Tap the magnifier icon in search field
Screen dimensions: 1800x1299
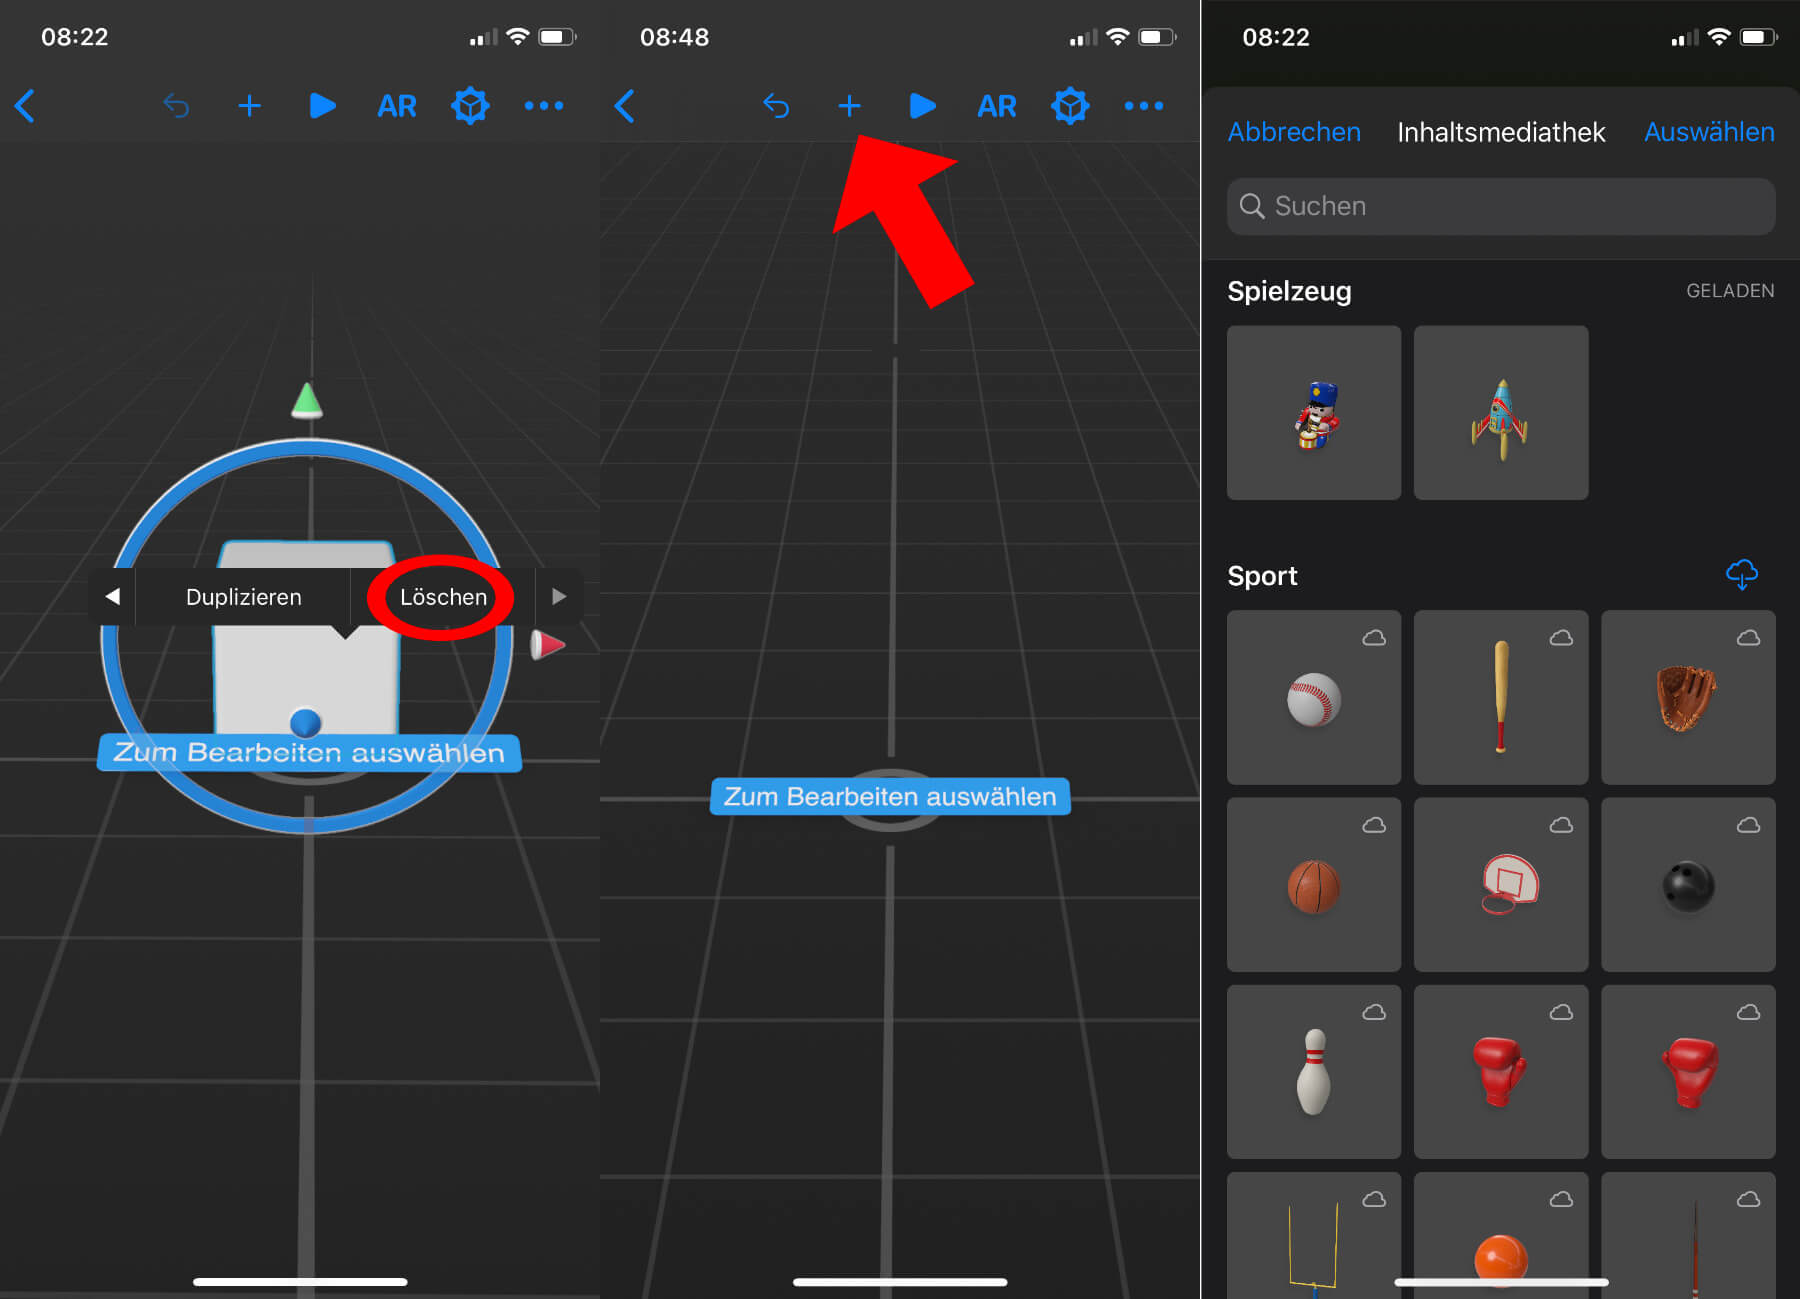[x=1252, y=206]
